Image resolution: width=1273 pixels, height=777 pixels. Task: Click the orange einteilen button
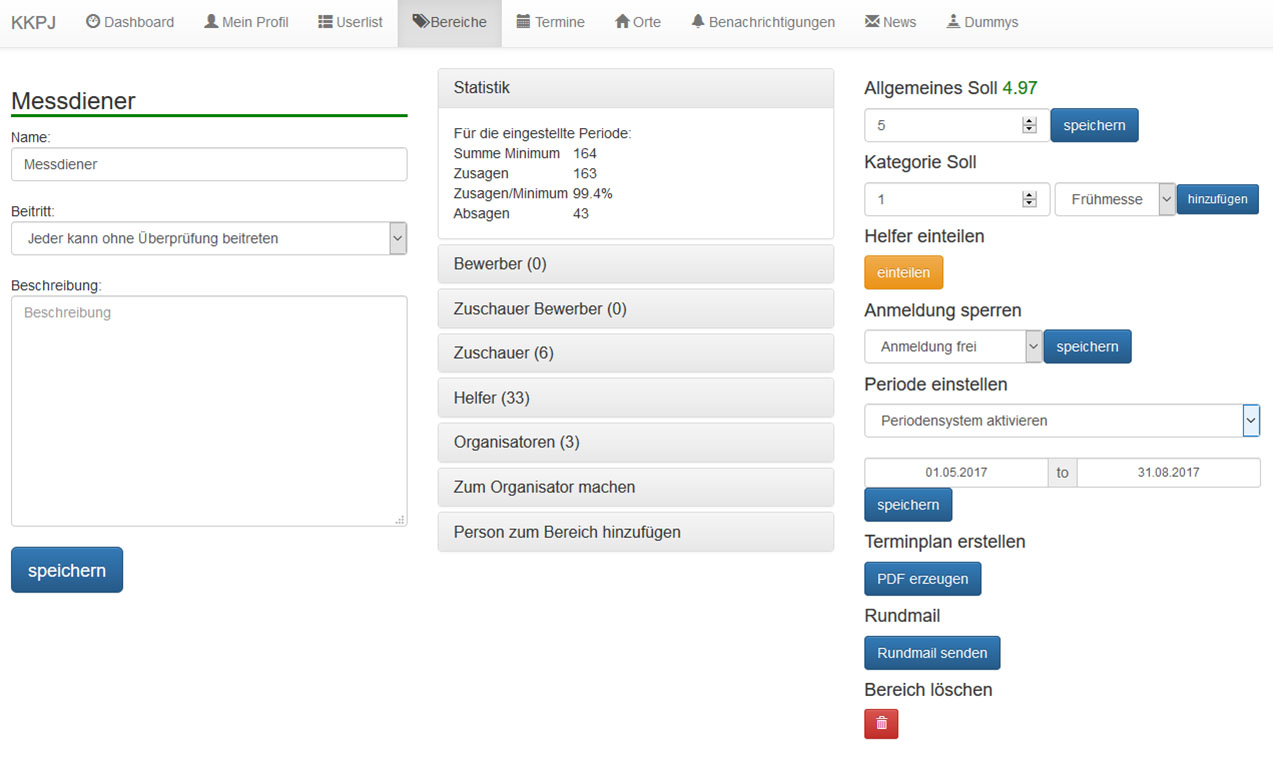[x=903, y=273]
